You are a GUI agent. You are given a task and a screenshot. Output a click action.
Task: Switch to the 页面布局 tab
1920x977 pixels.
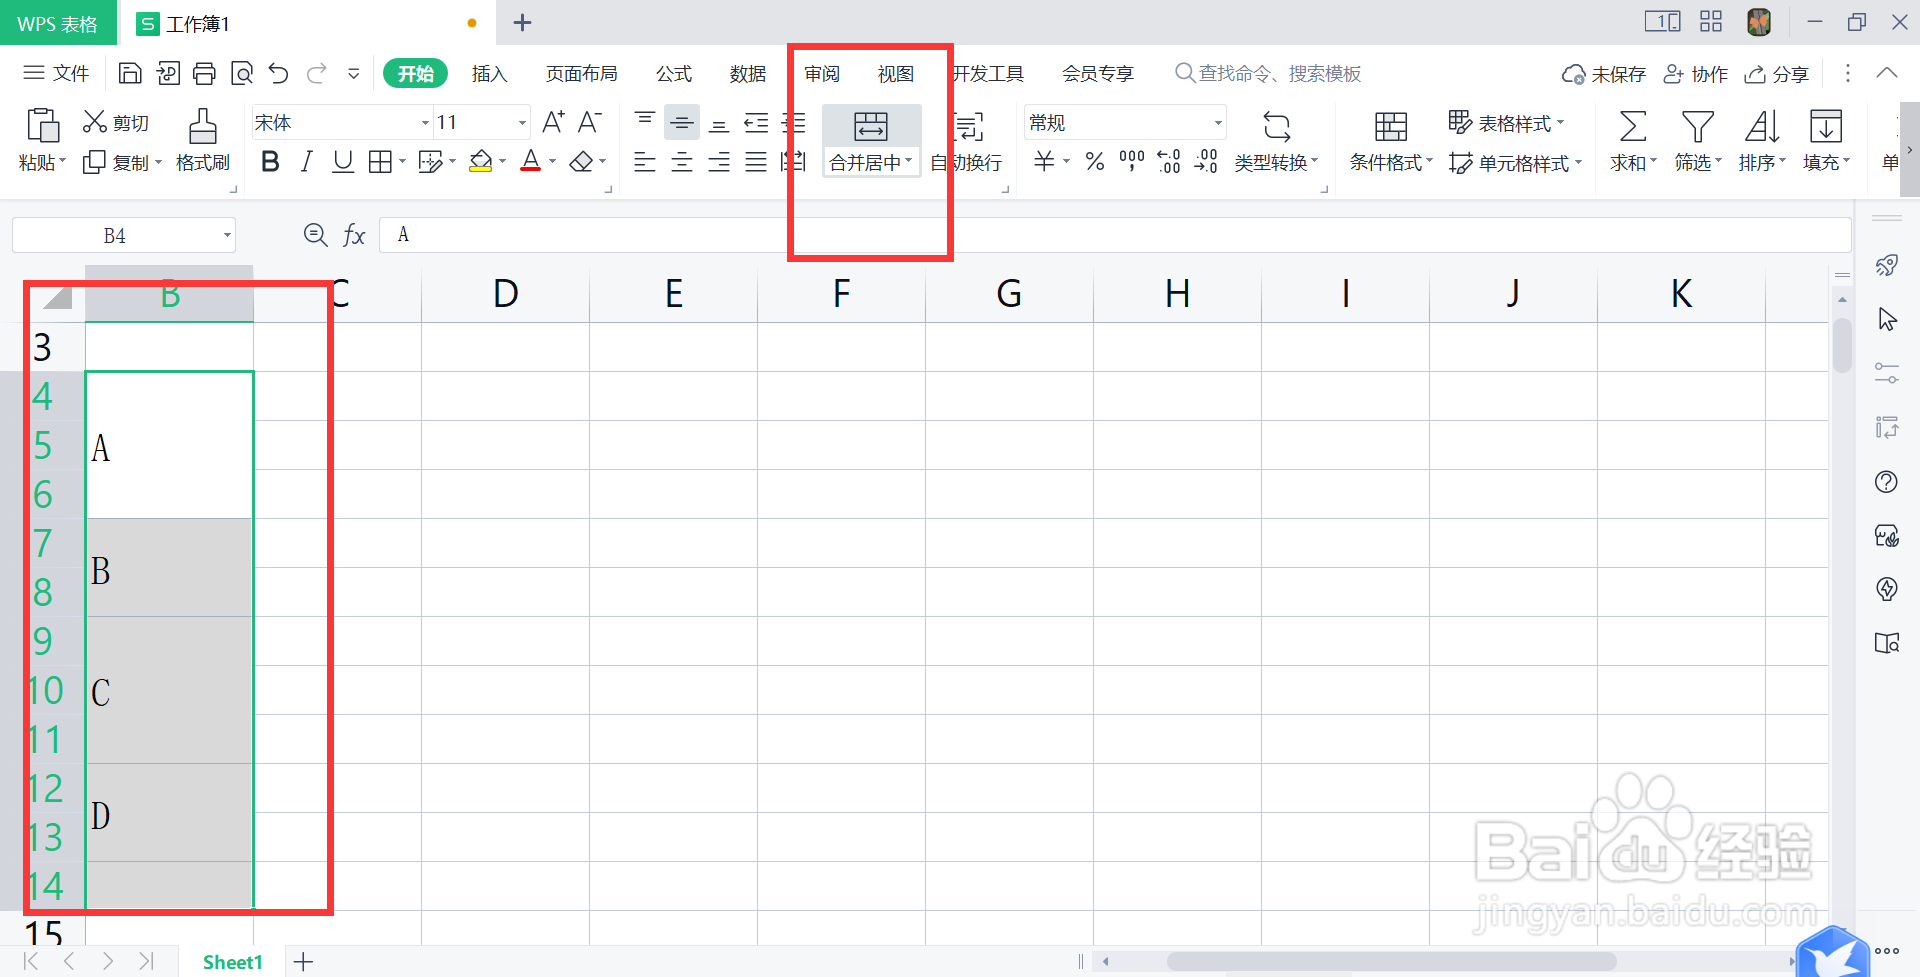point(582,74)
